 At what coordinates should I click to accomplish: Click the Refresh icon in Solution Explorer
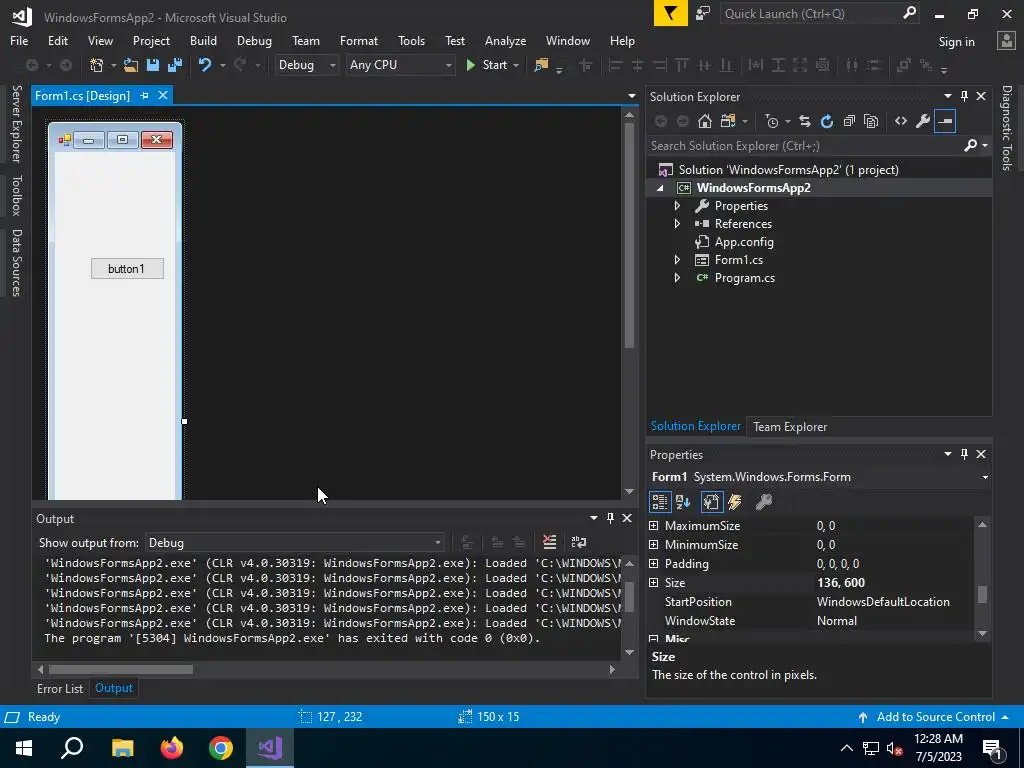827,121
